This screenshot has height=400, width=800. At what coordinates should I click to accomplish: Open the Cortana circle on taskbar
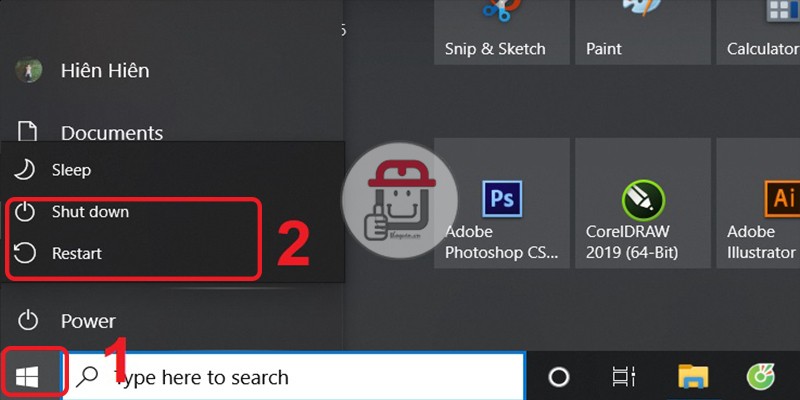pyautogui.click(x=559, y=377)
